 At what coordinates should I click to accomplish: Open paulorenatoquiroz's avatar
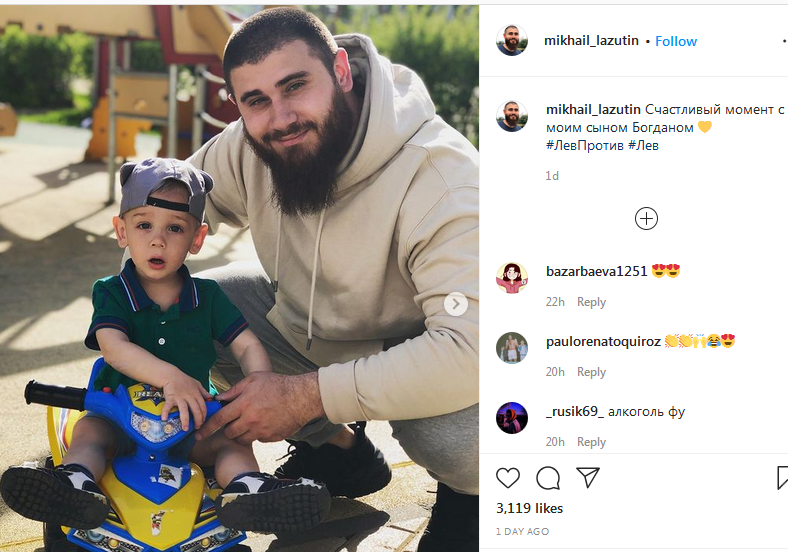click(x=512, y=347)
